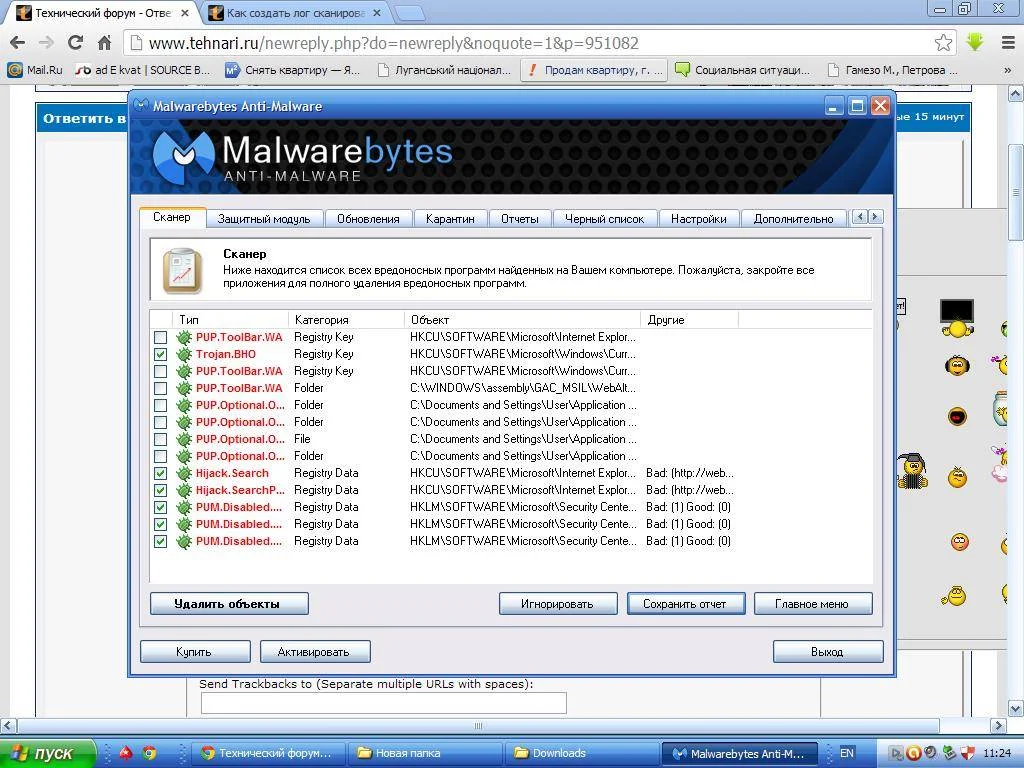
Task: Click the bug icon beside PUP.Optional File entry
Action: point(184,440)
